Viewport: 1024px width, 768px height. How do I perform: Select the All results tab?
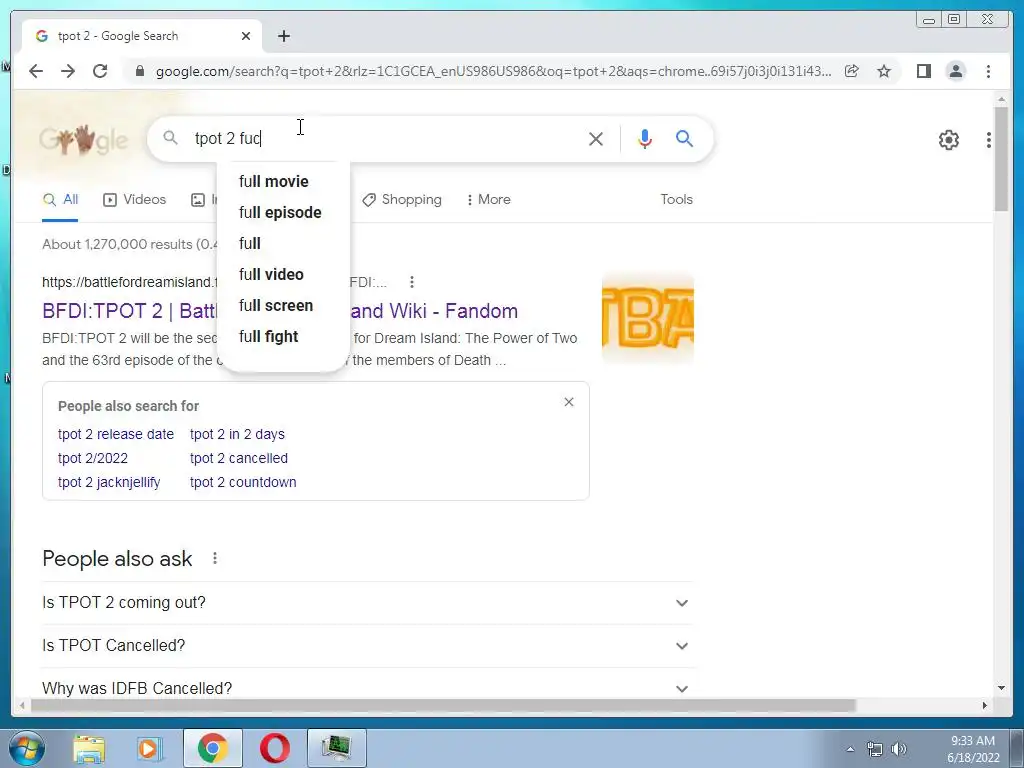click(x=60, y=200)
